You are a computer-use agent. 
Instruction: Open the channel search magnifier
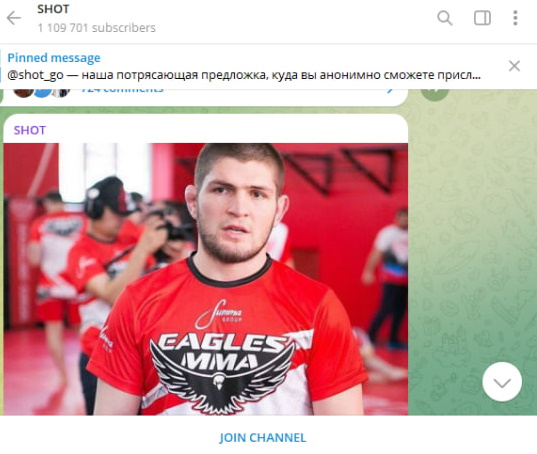445,18
